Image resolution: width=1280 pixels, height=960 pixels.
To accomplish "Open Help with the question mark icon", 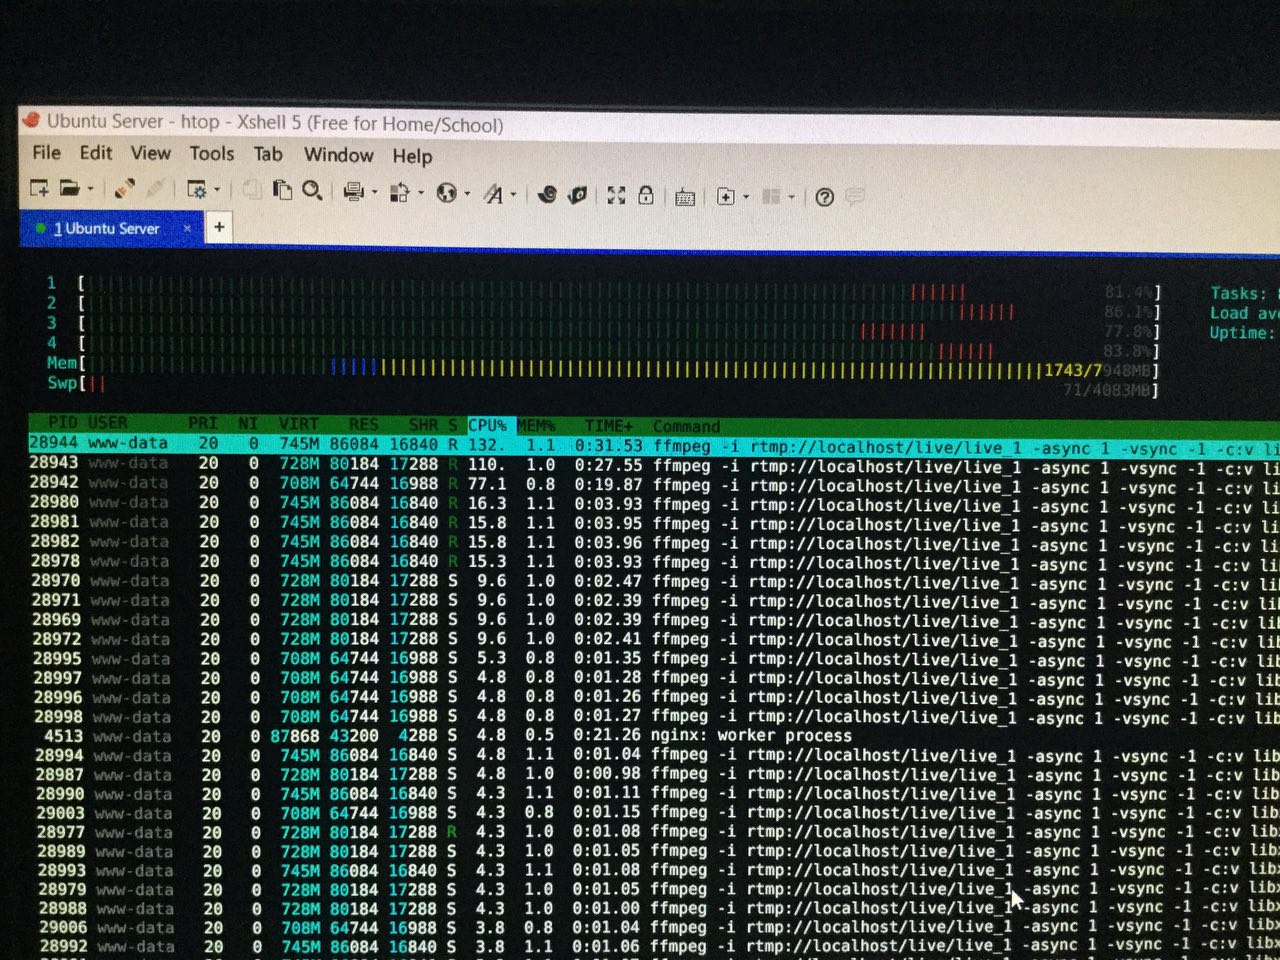I will (x=824, y=197).
